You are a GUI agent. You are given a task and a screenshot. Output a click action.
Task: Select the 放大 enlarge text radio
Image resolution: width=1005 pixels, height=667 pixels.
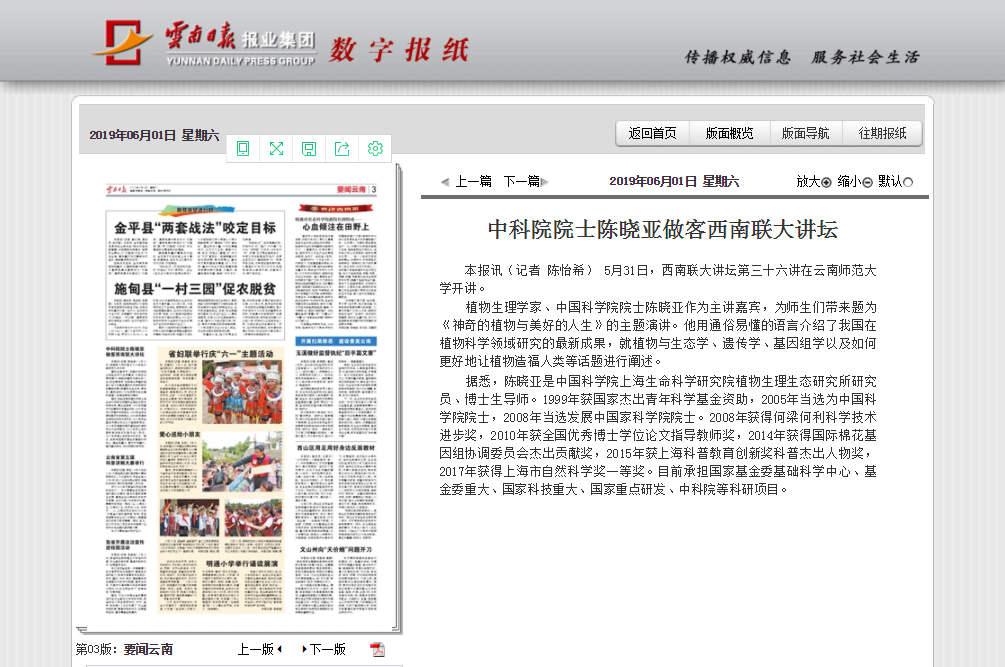(826, 182)
